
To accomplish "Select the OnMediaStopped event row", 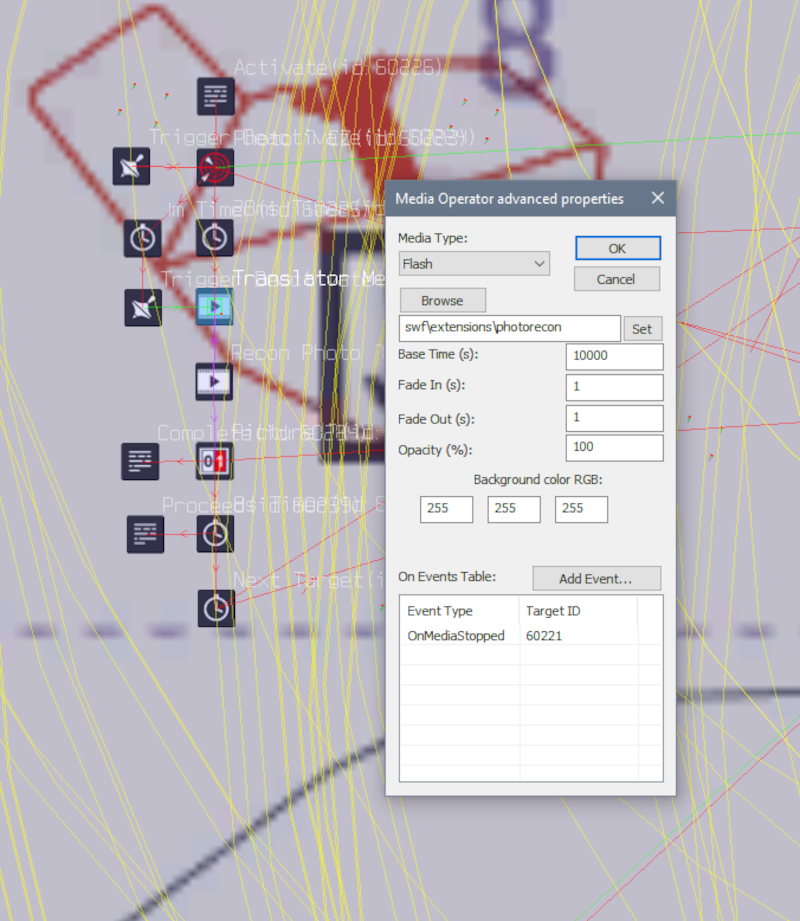I will [x=519, y=636].
